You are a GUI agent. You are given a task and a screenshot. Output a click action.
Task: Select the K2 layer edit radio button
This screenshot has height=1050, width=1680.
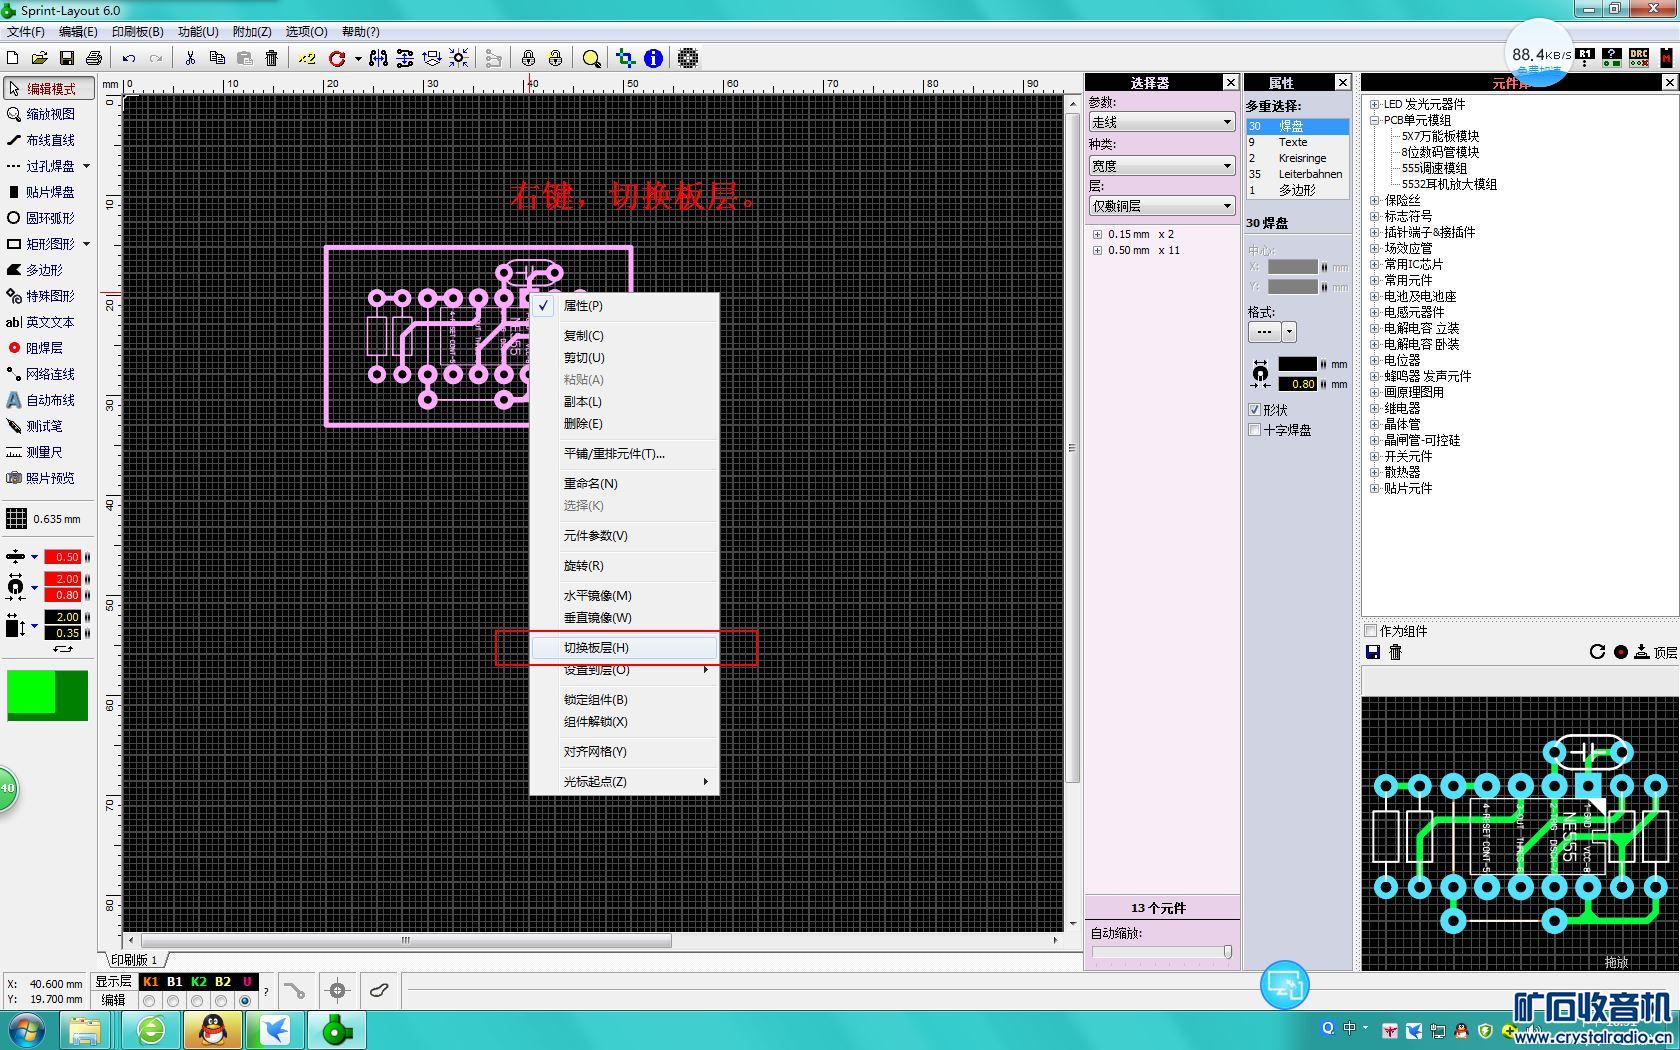(x=197, y=1000)
